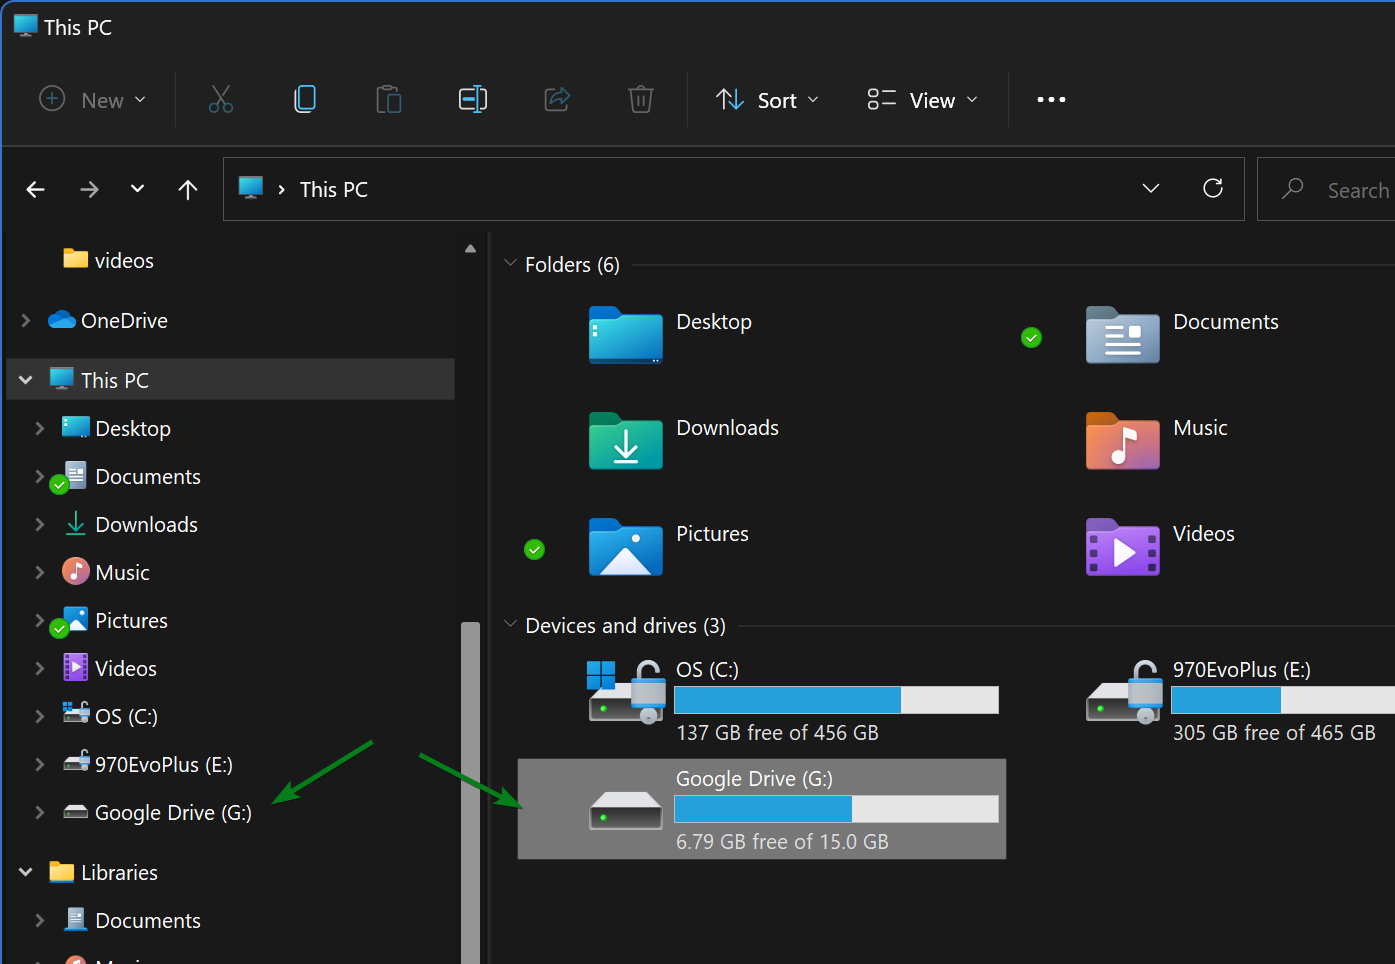The height and width of the screenshot is (964, 1395).
Task: Open the Desktop folder icon in main pane
Action: coord(626,335)
